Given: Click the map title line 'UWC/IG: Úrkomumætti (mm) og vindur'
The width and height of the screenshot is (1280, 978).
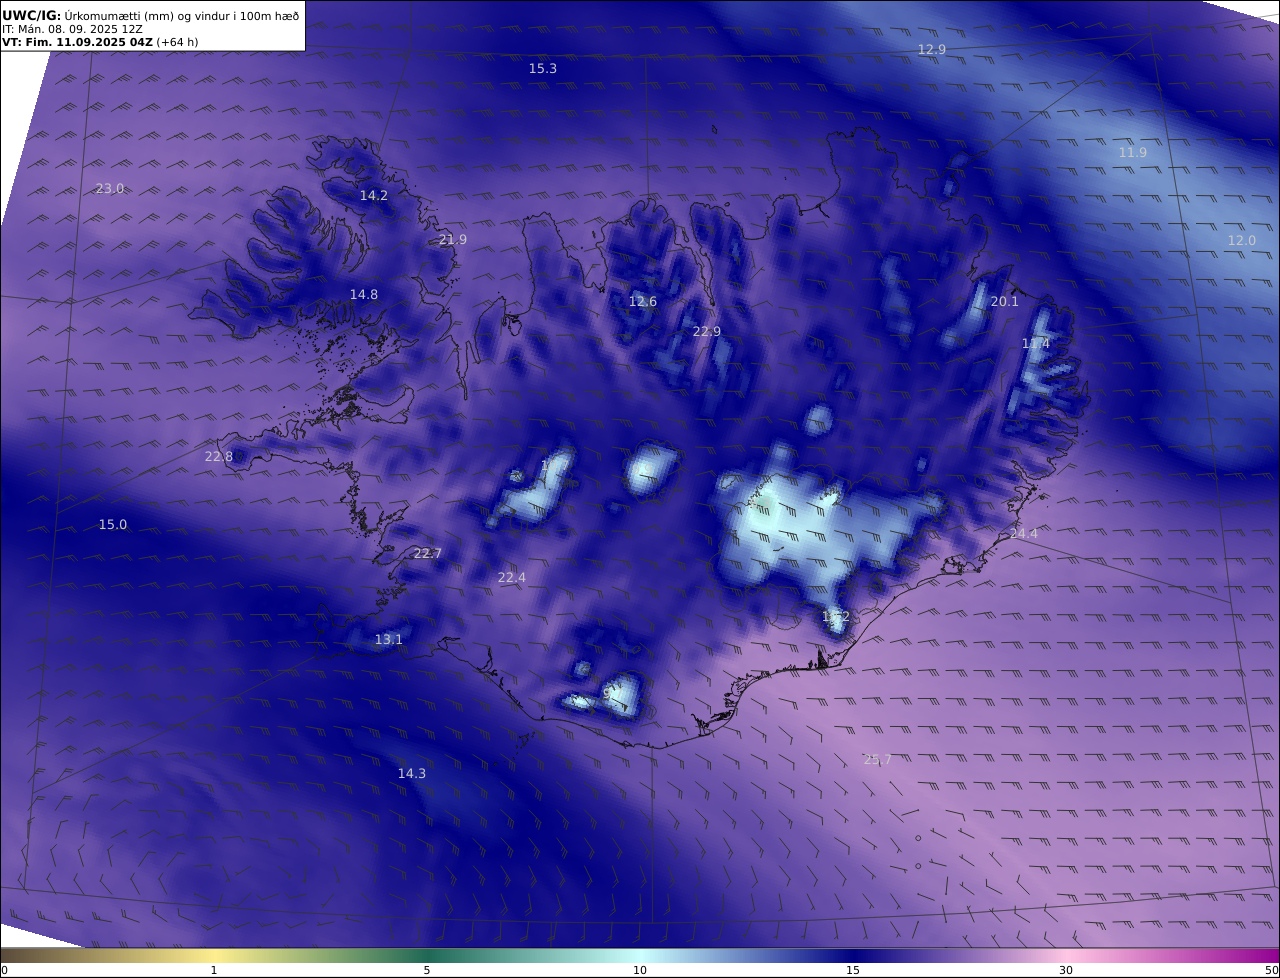Looking at the screenshot, I should 150,15.
